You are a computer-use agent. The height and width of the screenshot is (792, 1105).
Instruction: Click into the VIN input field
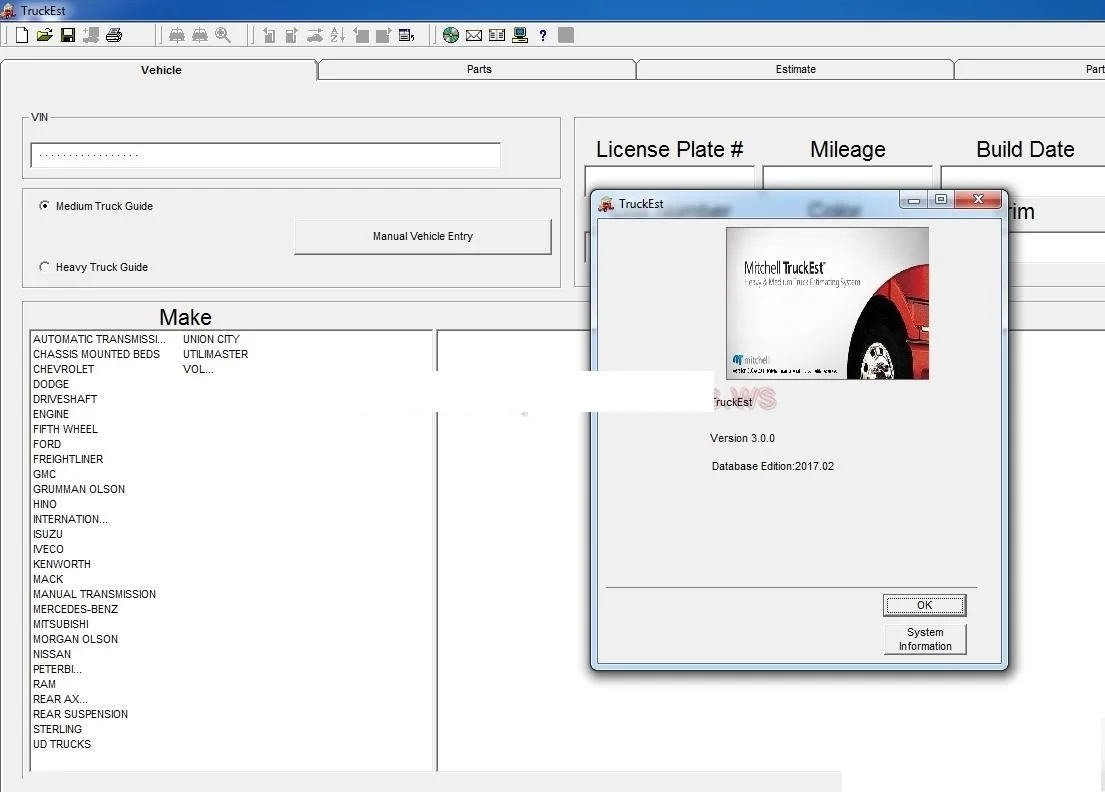point(266,155)
